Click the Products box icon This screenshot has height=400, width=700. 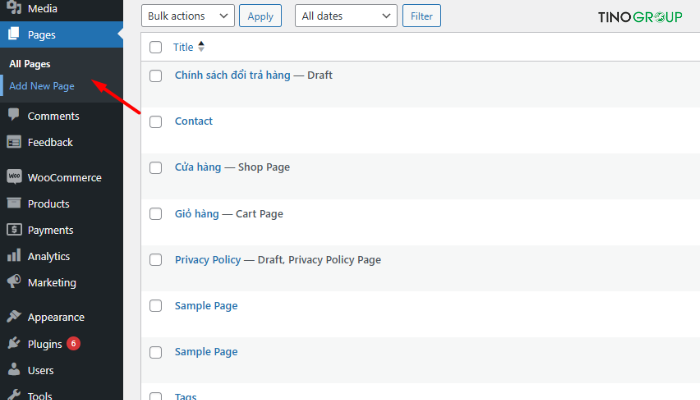(14, 203)
